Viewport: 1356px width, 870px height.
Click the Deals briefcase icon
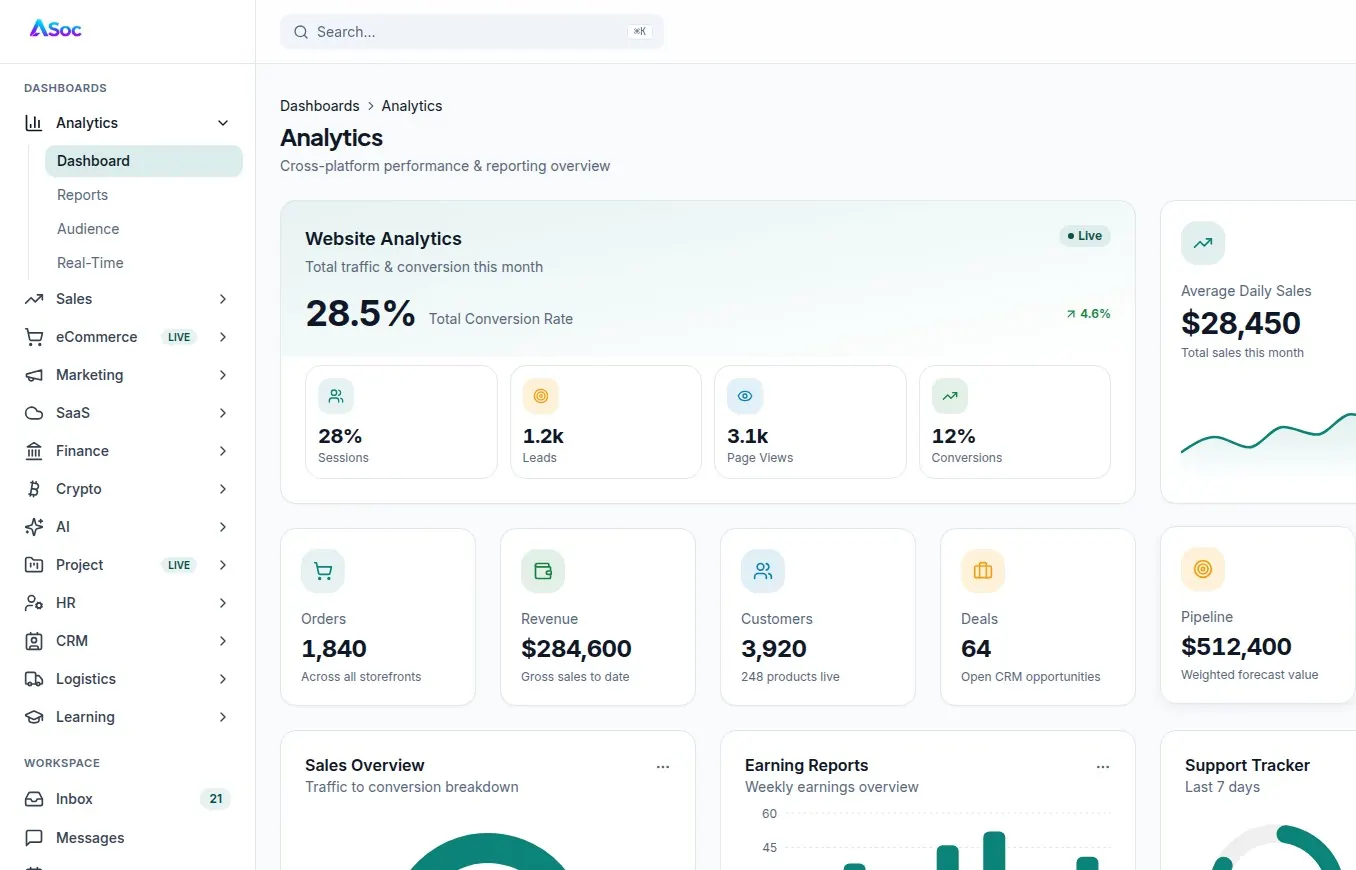pos(983,571)
